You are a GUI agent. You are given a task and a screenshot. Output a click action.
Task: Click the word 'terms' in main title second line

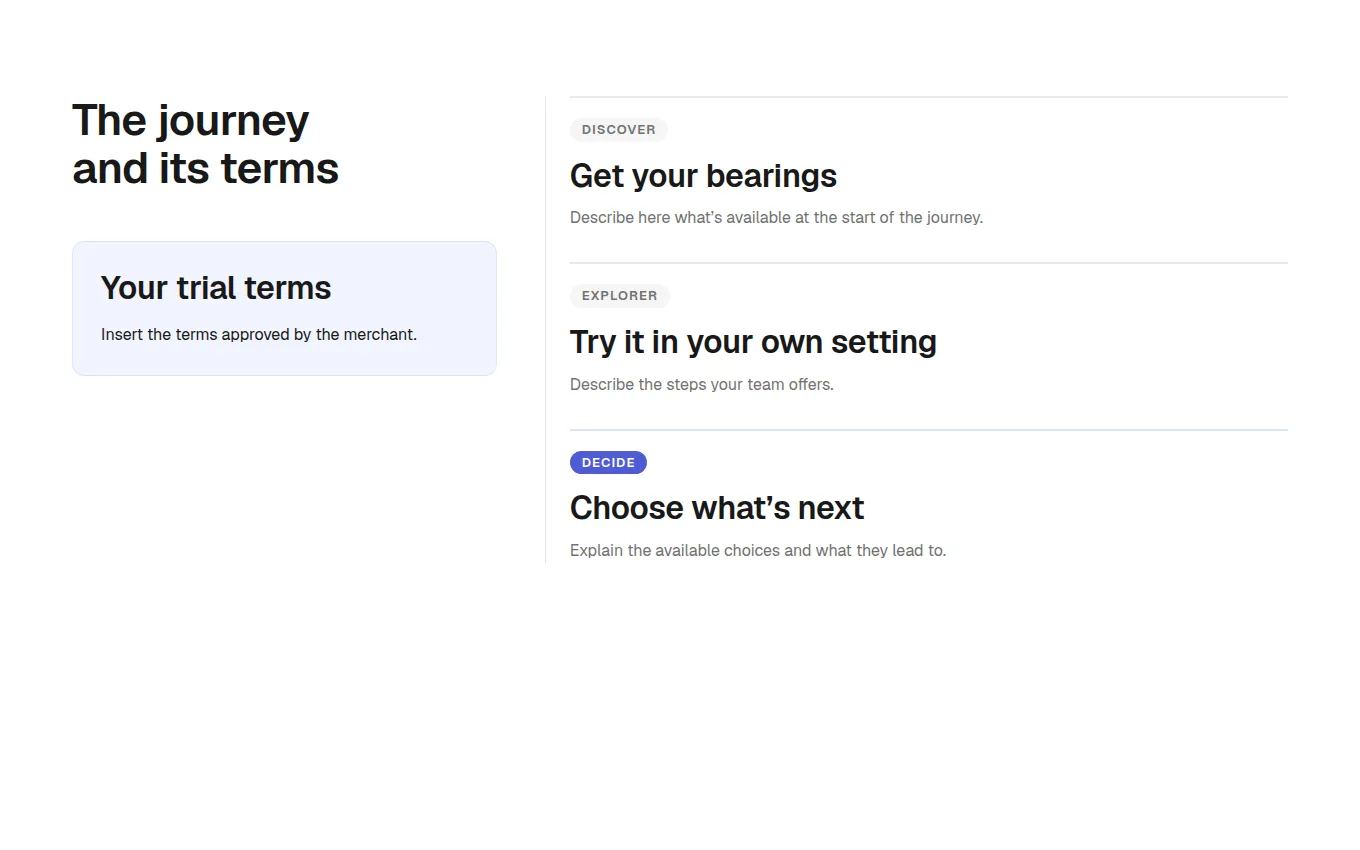[280, 169]
